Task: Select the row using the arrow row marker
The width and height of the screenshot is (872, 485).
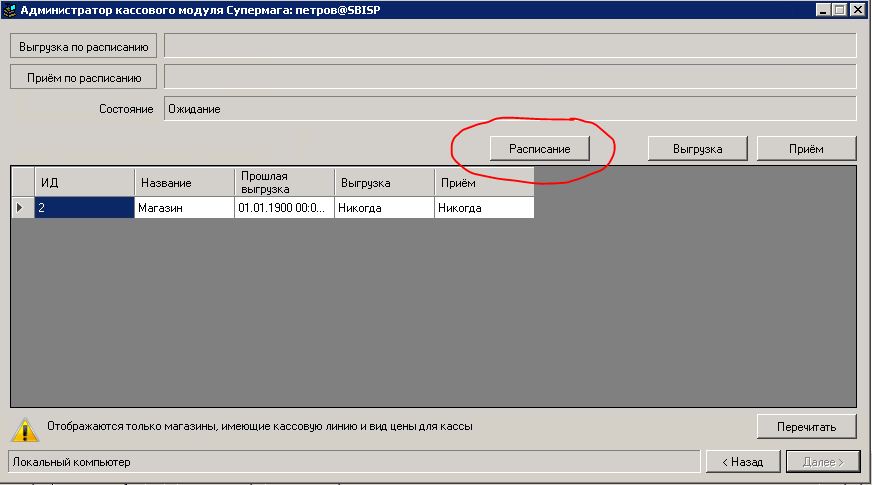Action: (22, 208)
